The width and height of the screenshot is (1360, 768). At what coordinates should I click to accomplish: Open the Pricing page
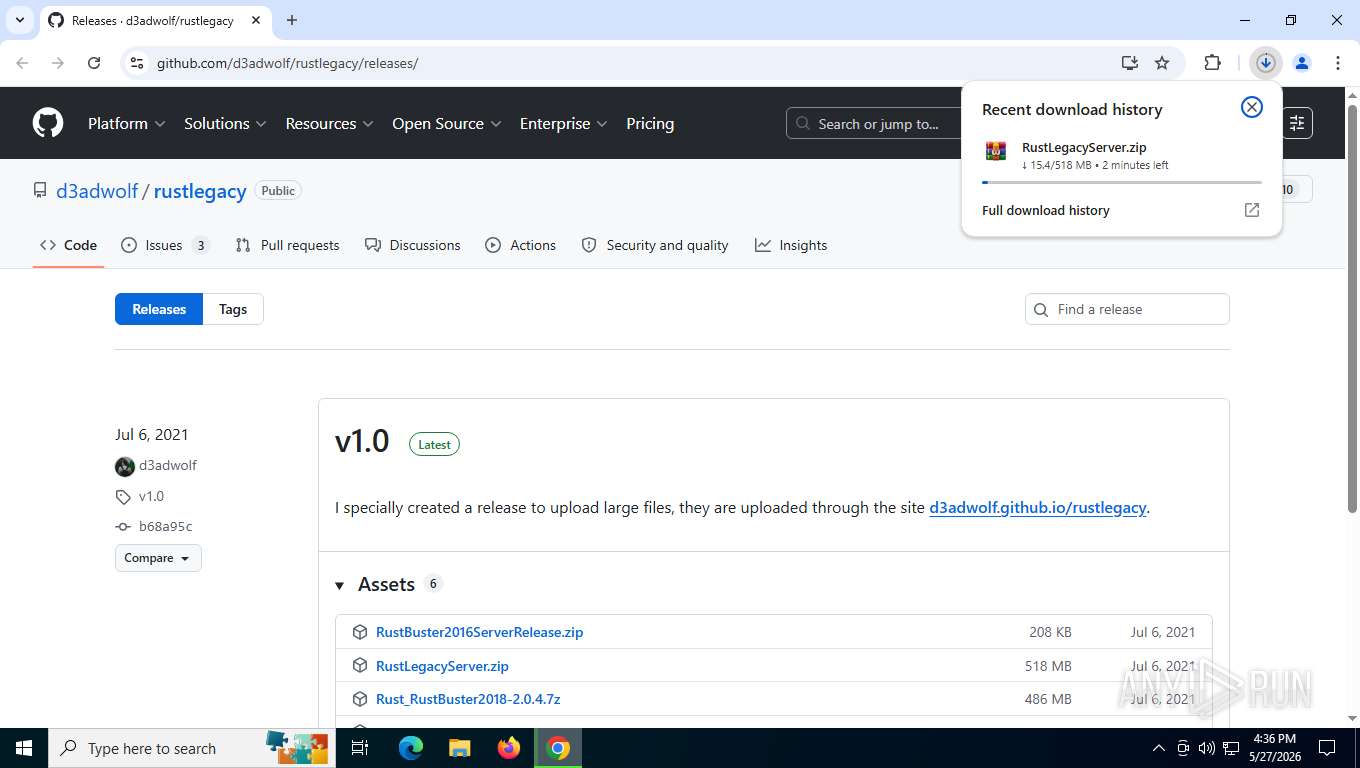tap(650, 124)
